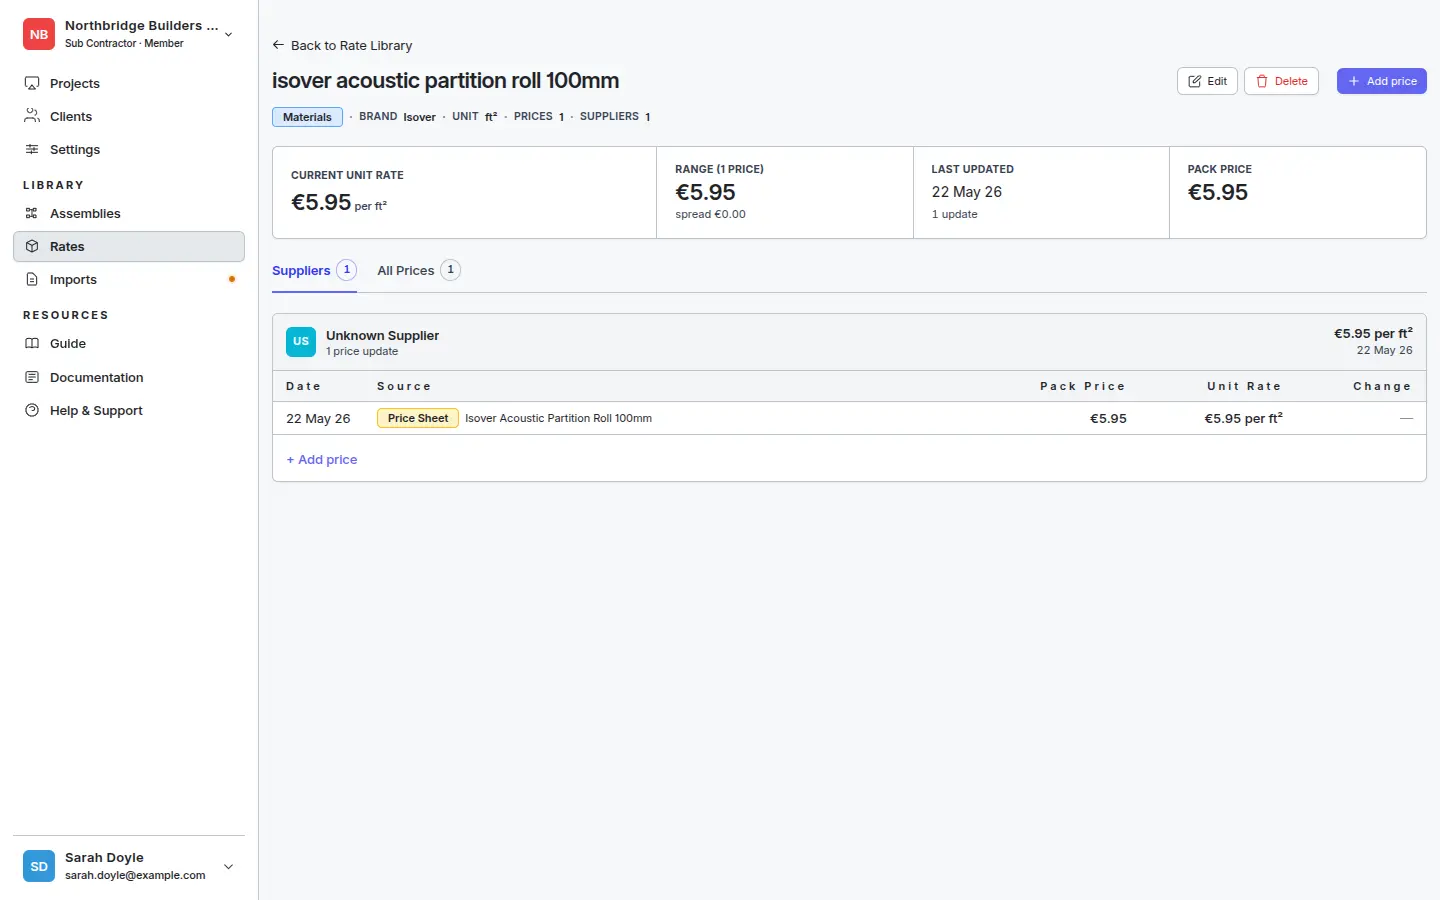Click the Projects sidebar icon
The image size is (1440, 900).
pyautogui.click(x=32, y=83)
